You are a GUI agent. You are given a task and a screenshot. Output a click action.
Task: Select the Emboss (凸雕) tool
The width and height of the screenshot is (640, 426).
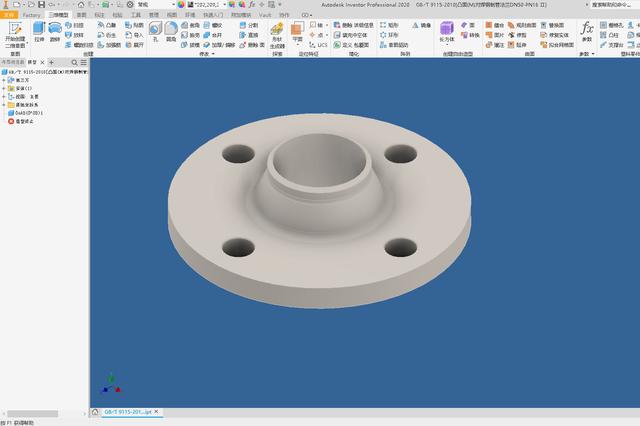(x=107, y=25)
